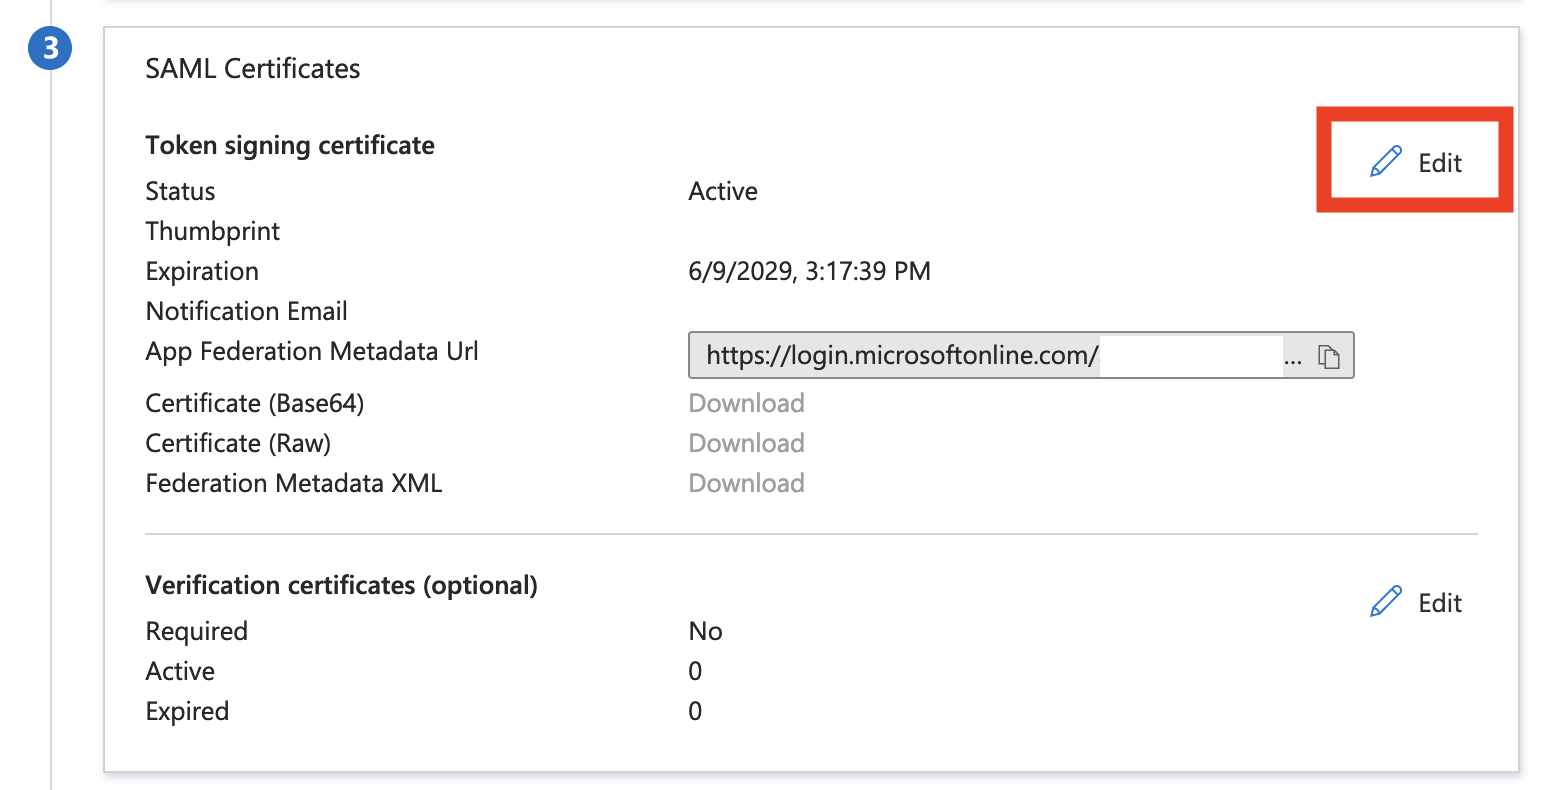
Task: Click the Federation Metadata XML label
Action: pos(294,483)
